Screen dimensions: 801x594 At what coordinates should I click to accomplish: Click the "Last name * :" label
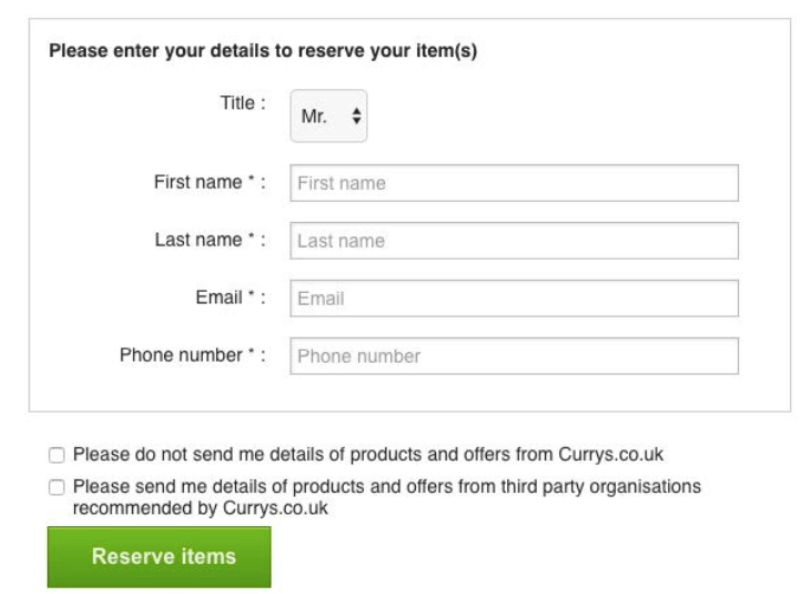tap(209, 240)
